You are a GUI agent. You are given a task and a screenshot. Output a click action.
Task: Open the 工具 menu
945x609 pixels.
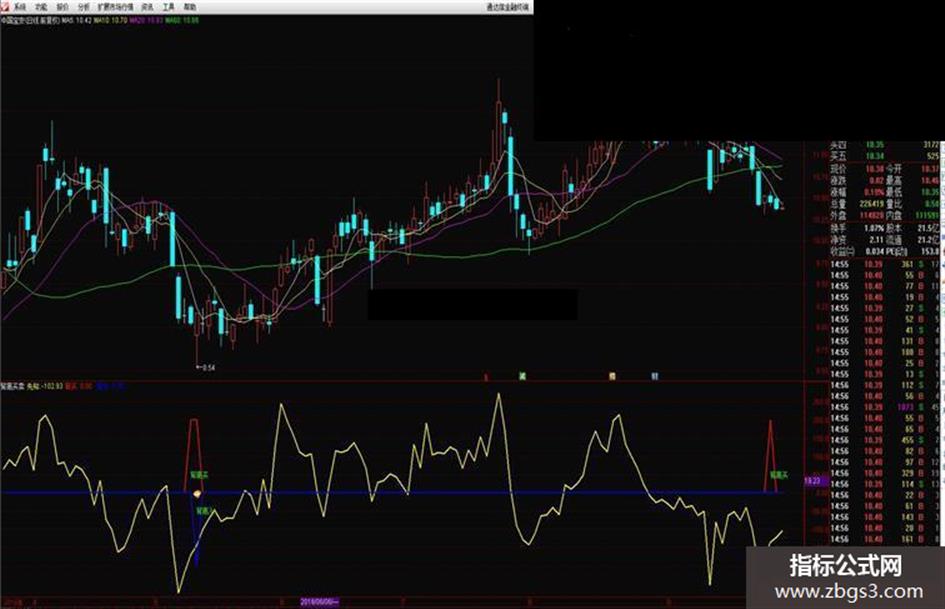click(169, 7)
